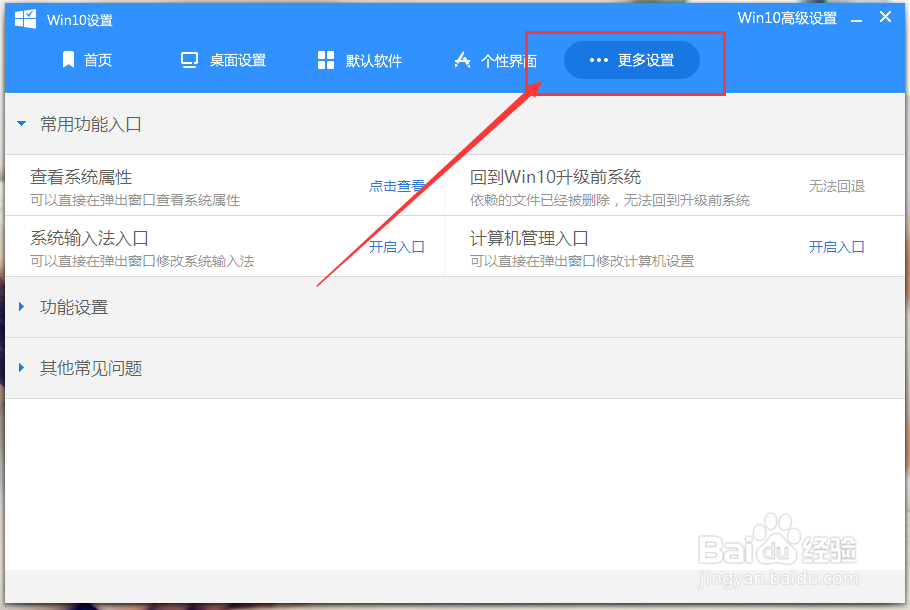Close the Win10设置 window

[885, 17]
